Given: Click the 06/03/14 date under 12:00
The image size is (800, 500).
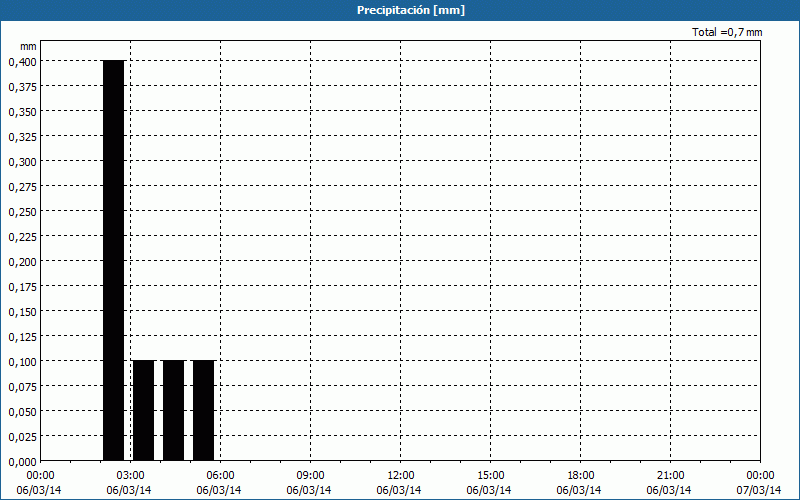Looking at the screenshot, I should click(x=399, y=490).
